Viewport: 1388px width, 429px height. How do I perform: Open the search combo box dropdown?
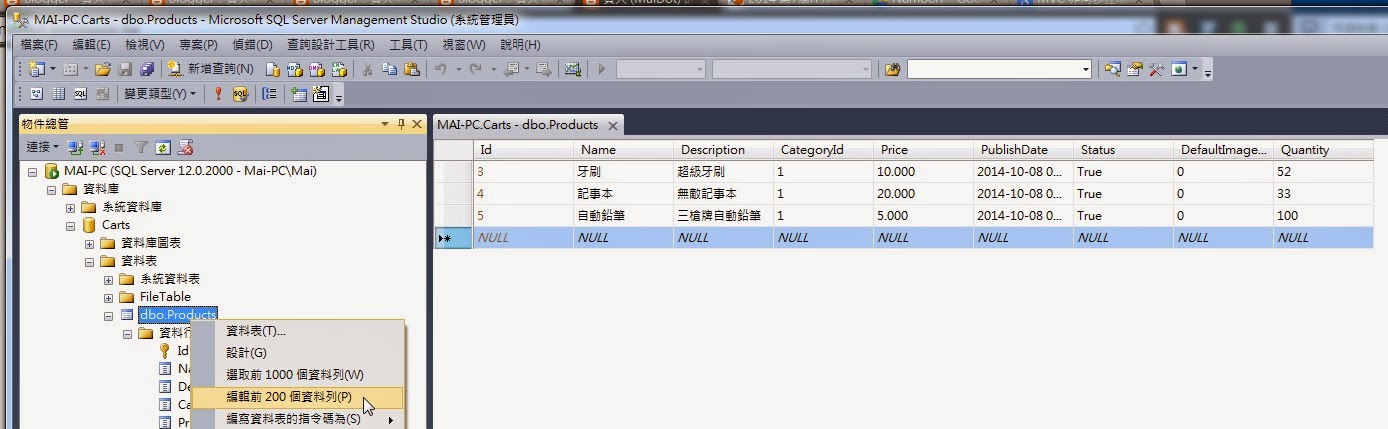[1085, 69]
